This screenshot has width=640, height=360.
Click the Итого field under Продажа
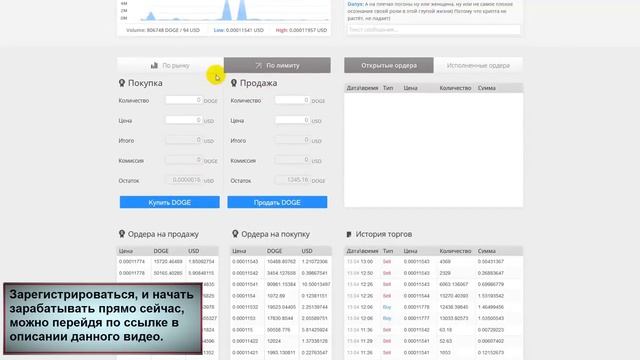(293, 140)
